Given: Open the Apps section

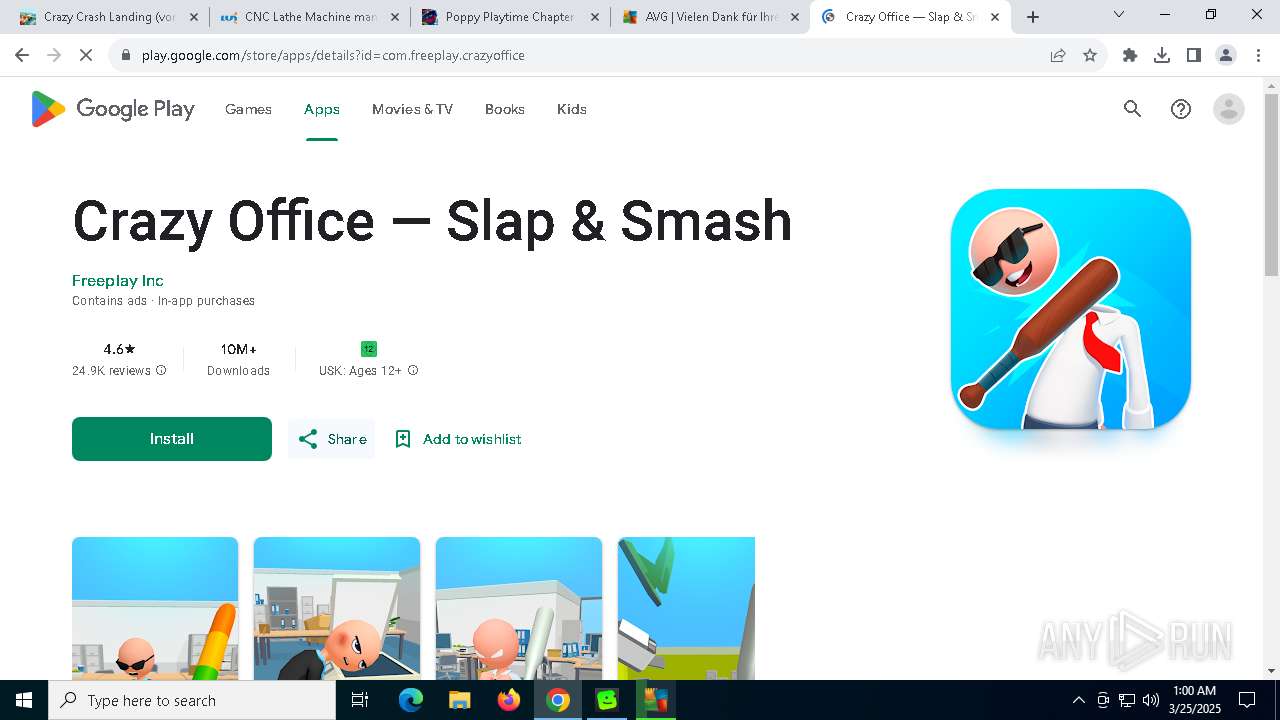Looking at the screenshot, I should [322, 109].
